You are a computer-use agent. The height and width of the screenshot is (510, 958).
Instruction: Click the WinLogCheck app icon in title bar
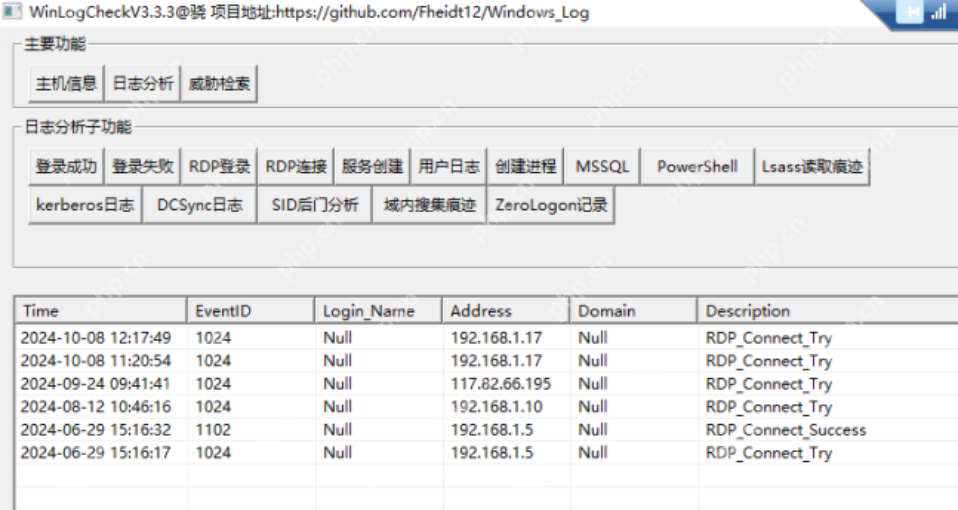(12, 13)
